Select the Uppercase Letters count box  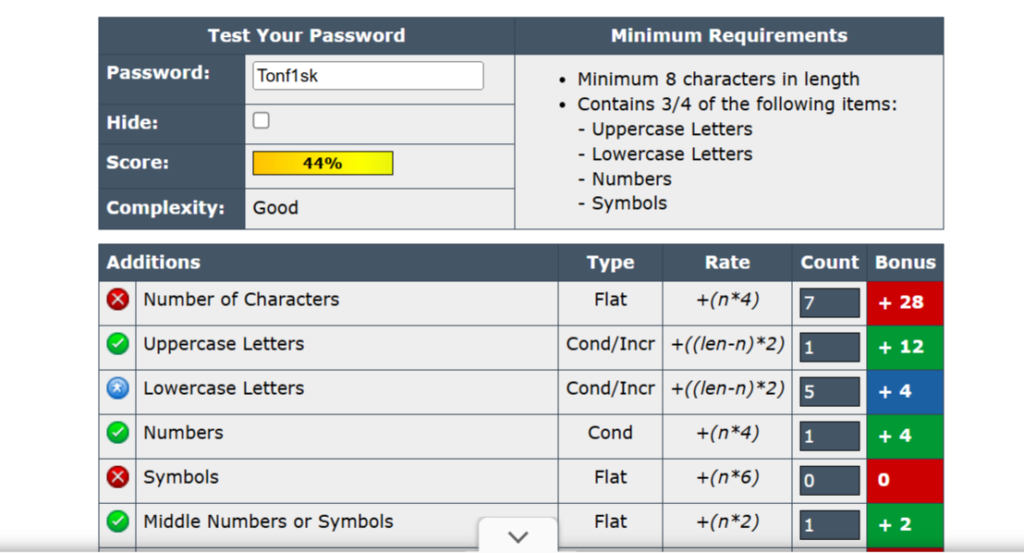(829, 347)
